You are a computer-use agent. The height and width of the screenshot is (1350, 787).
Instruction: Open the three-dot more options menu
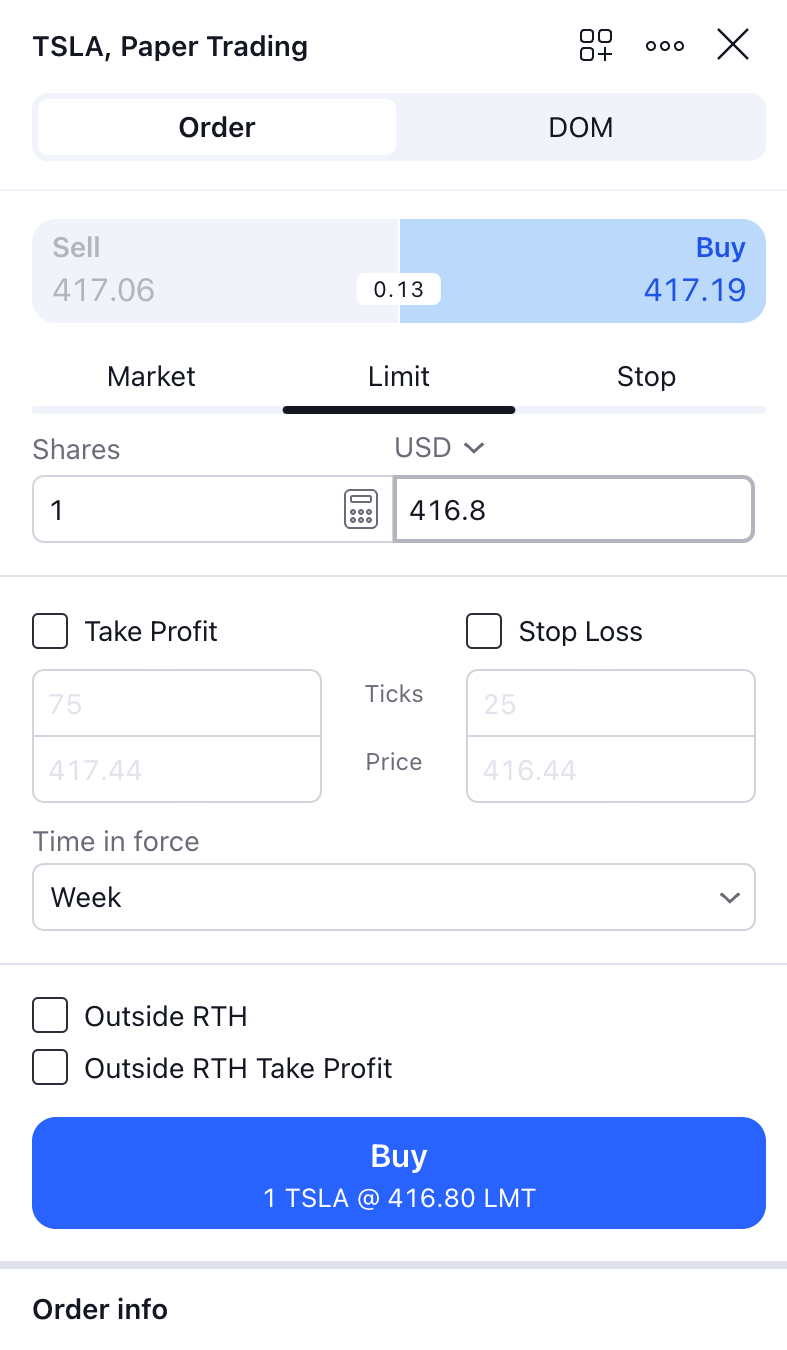[665, 45]
